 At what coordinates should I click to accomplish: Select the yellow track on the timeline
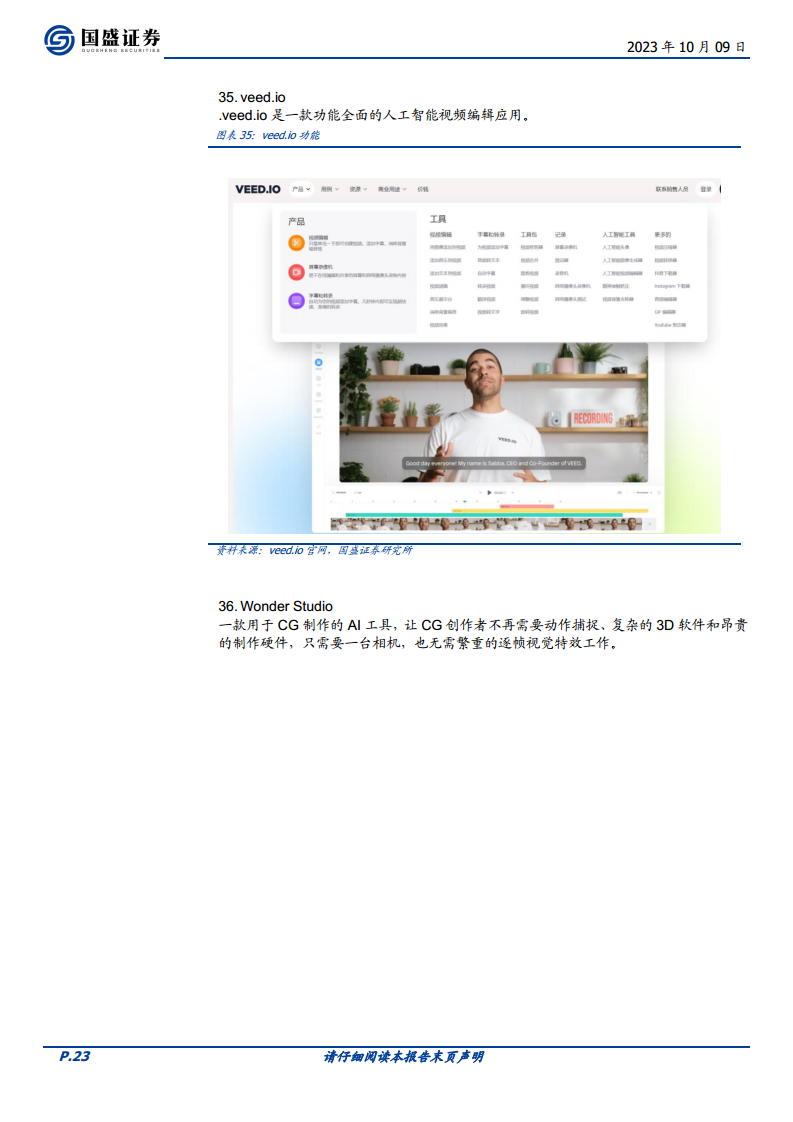tap(550, 510)
